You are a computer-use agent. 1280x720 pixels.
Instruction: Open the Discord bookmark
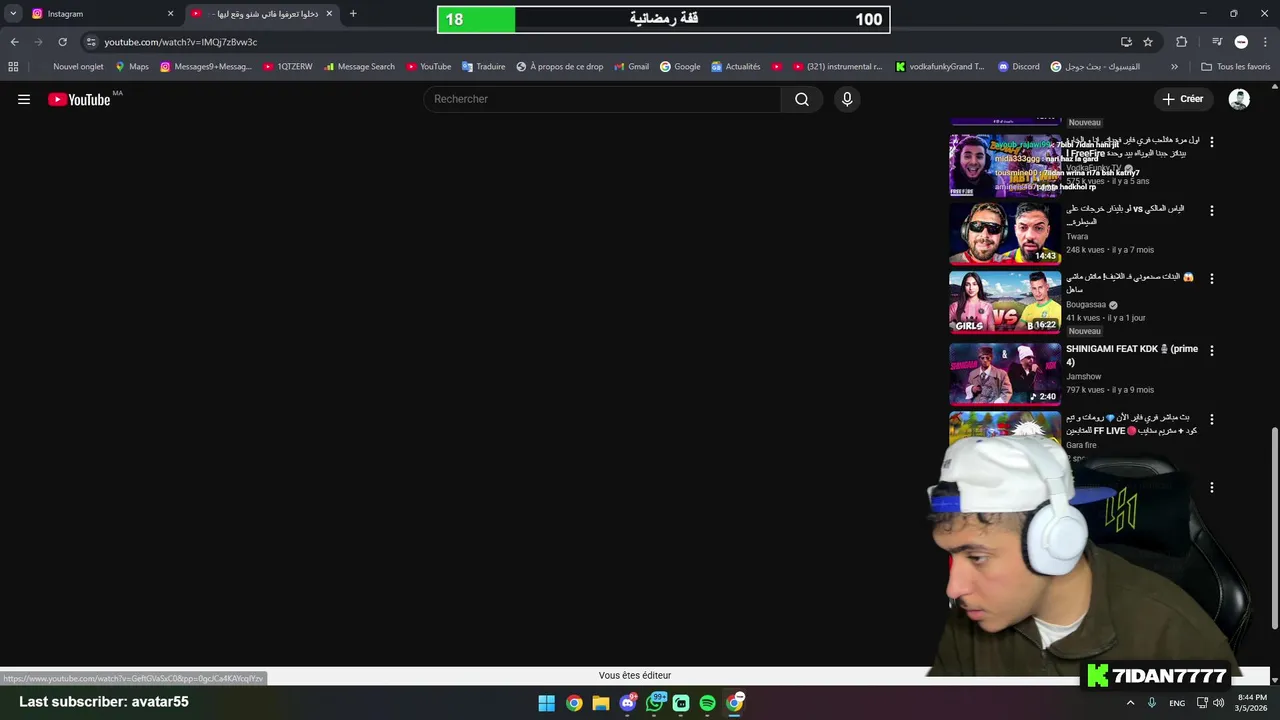(x=1019, y=67)
